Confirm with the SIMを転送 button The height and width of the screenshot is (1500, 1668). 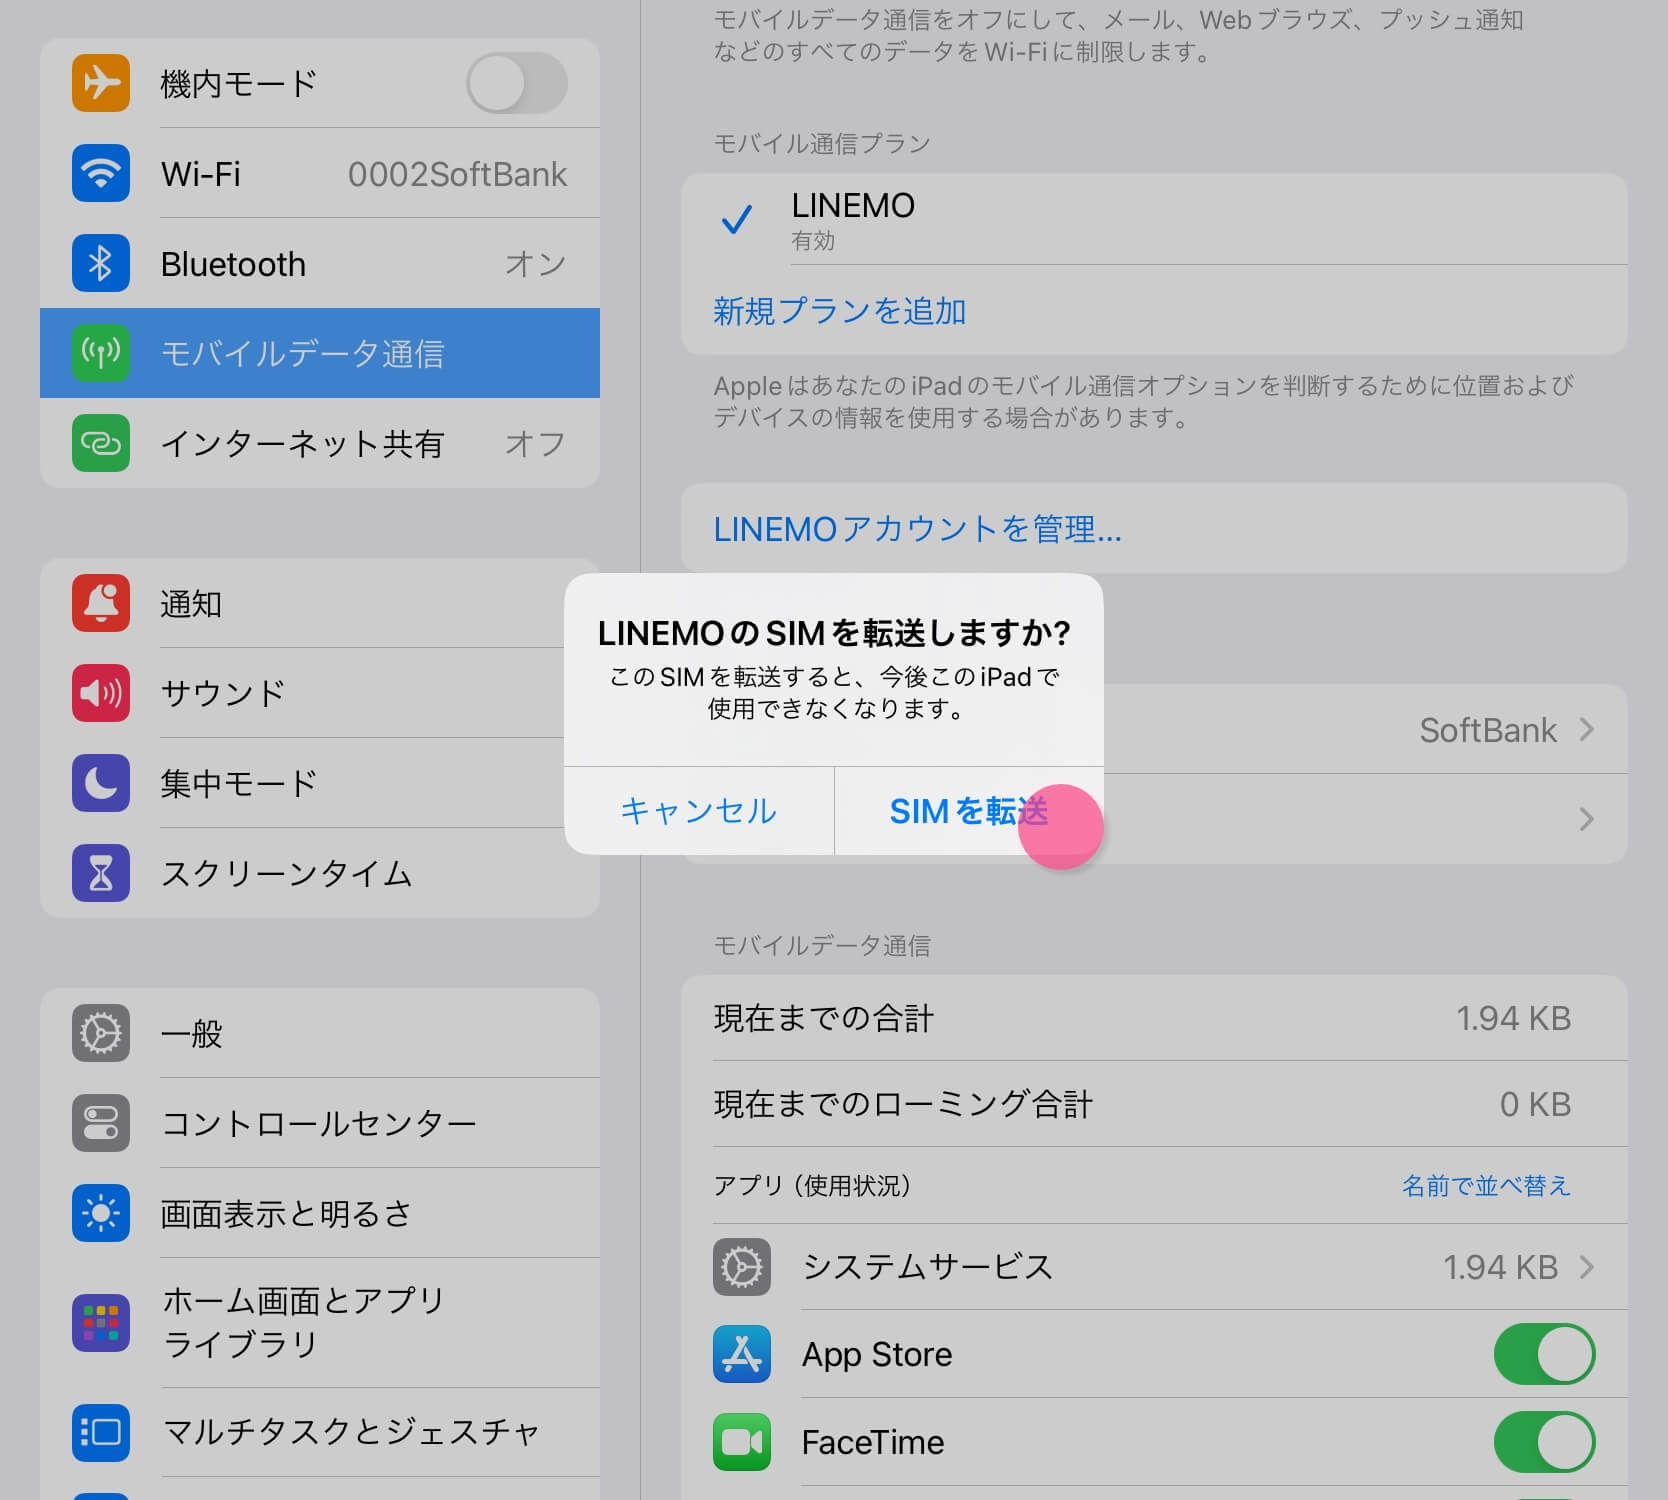pyautogui.click(x=968, y=811)
